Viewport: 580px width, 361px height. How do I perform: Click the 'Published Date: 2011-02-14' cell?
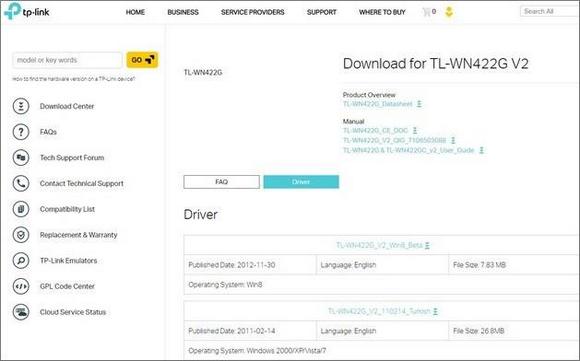pos(250,331)
